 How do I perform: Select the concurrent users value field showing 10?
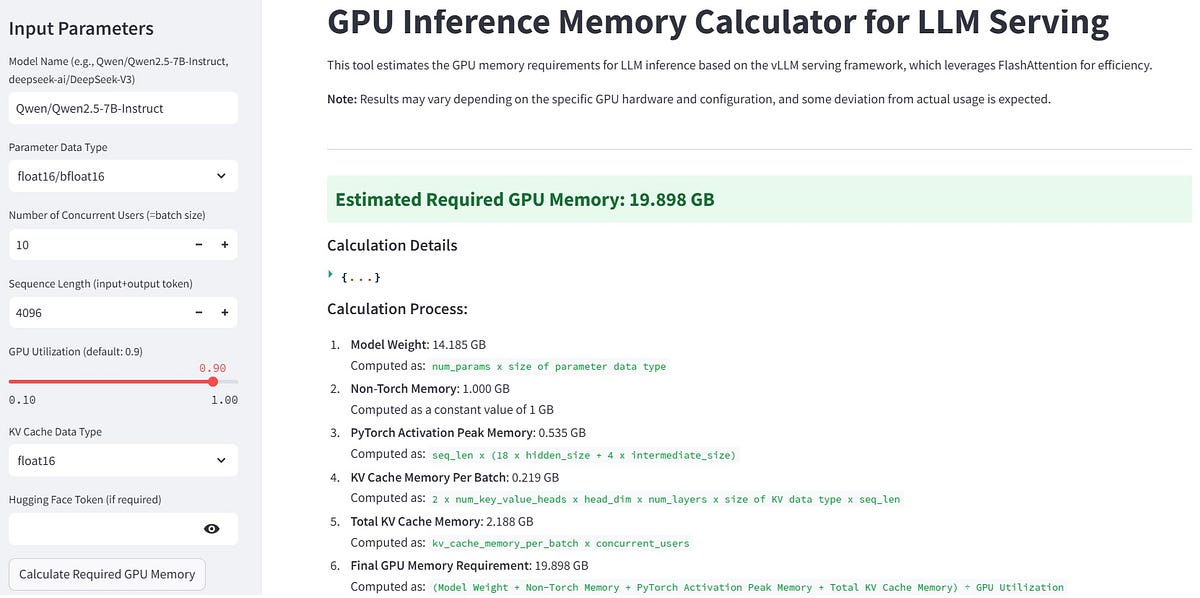tap(90, 244)
